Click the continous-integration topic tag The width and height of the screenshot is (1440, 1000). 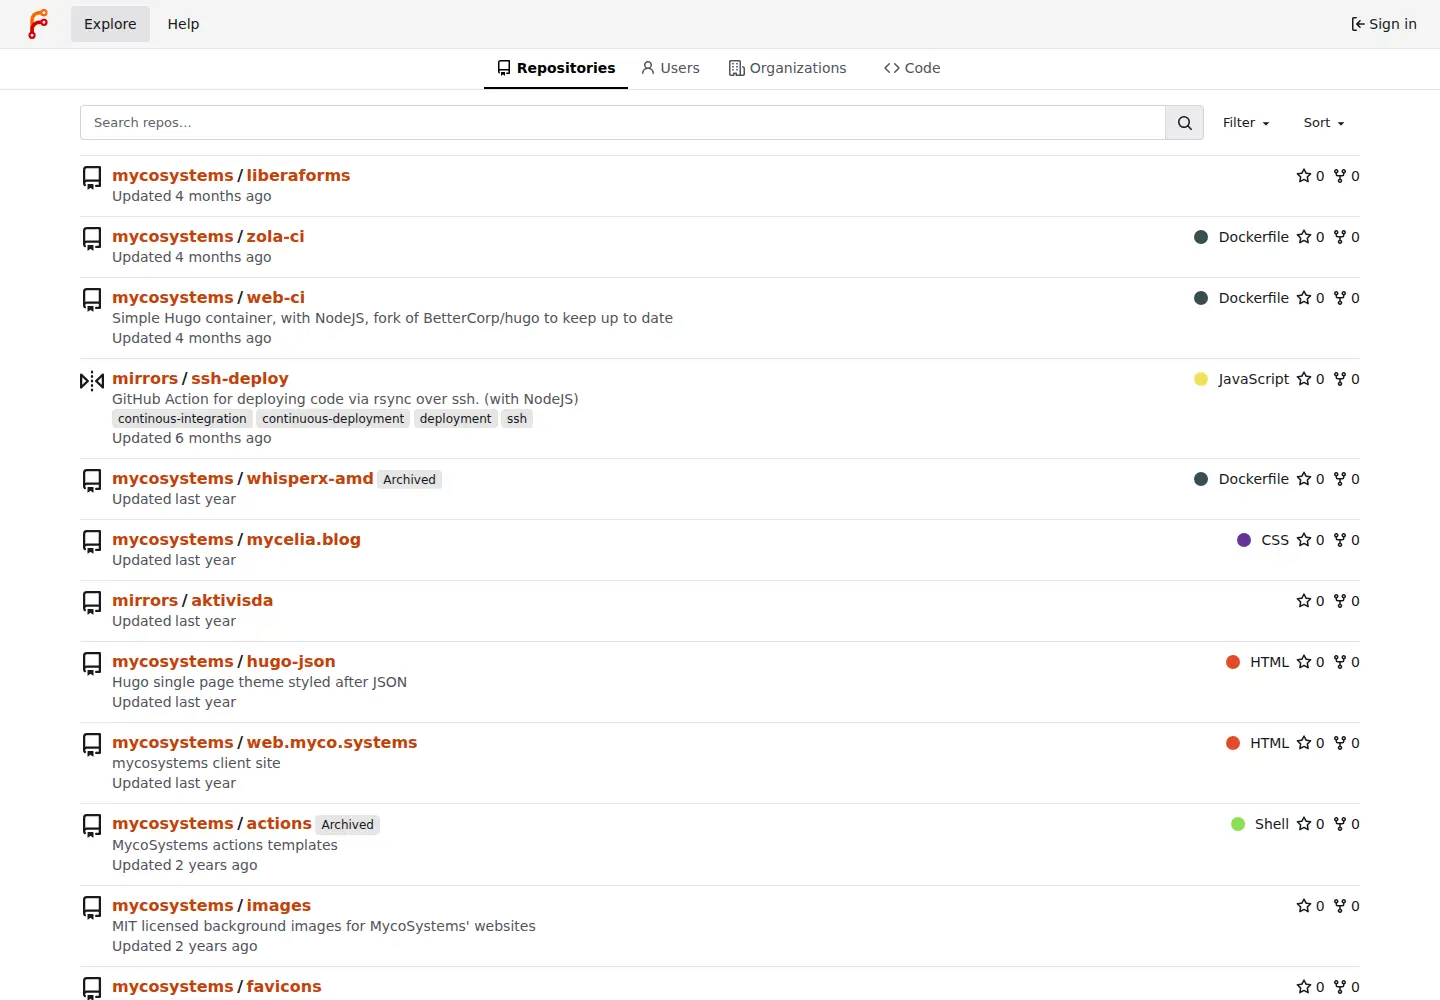pos(182,419)
